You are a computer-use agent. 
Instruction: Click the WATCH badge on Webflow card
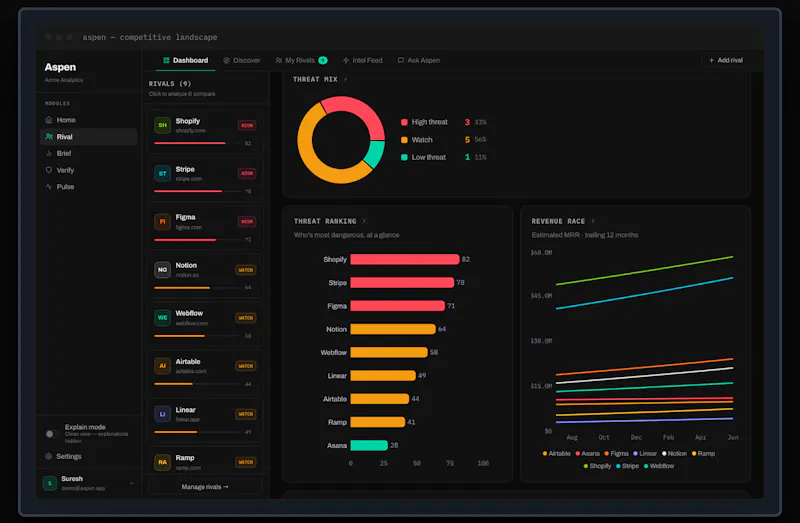coord(245,318)
